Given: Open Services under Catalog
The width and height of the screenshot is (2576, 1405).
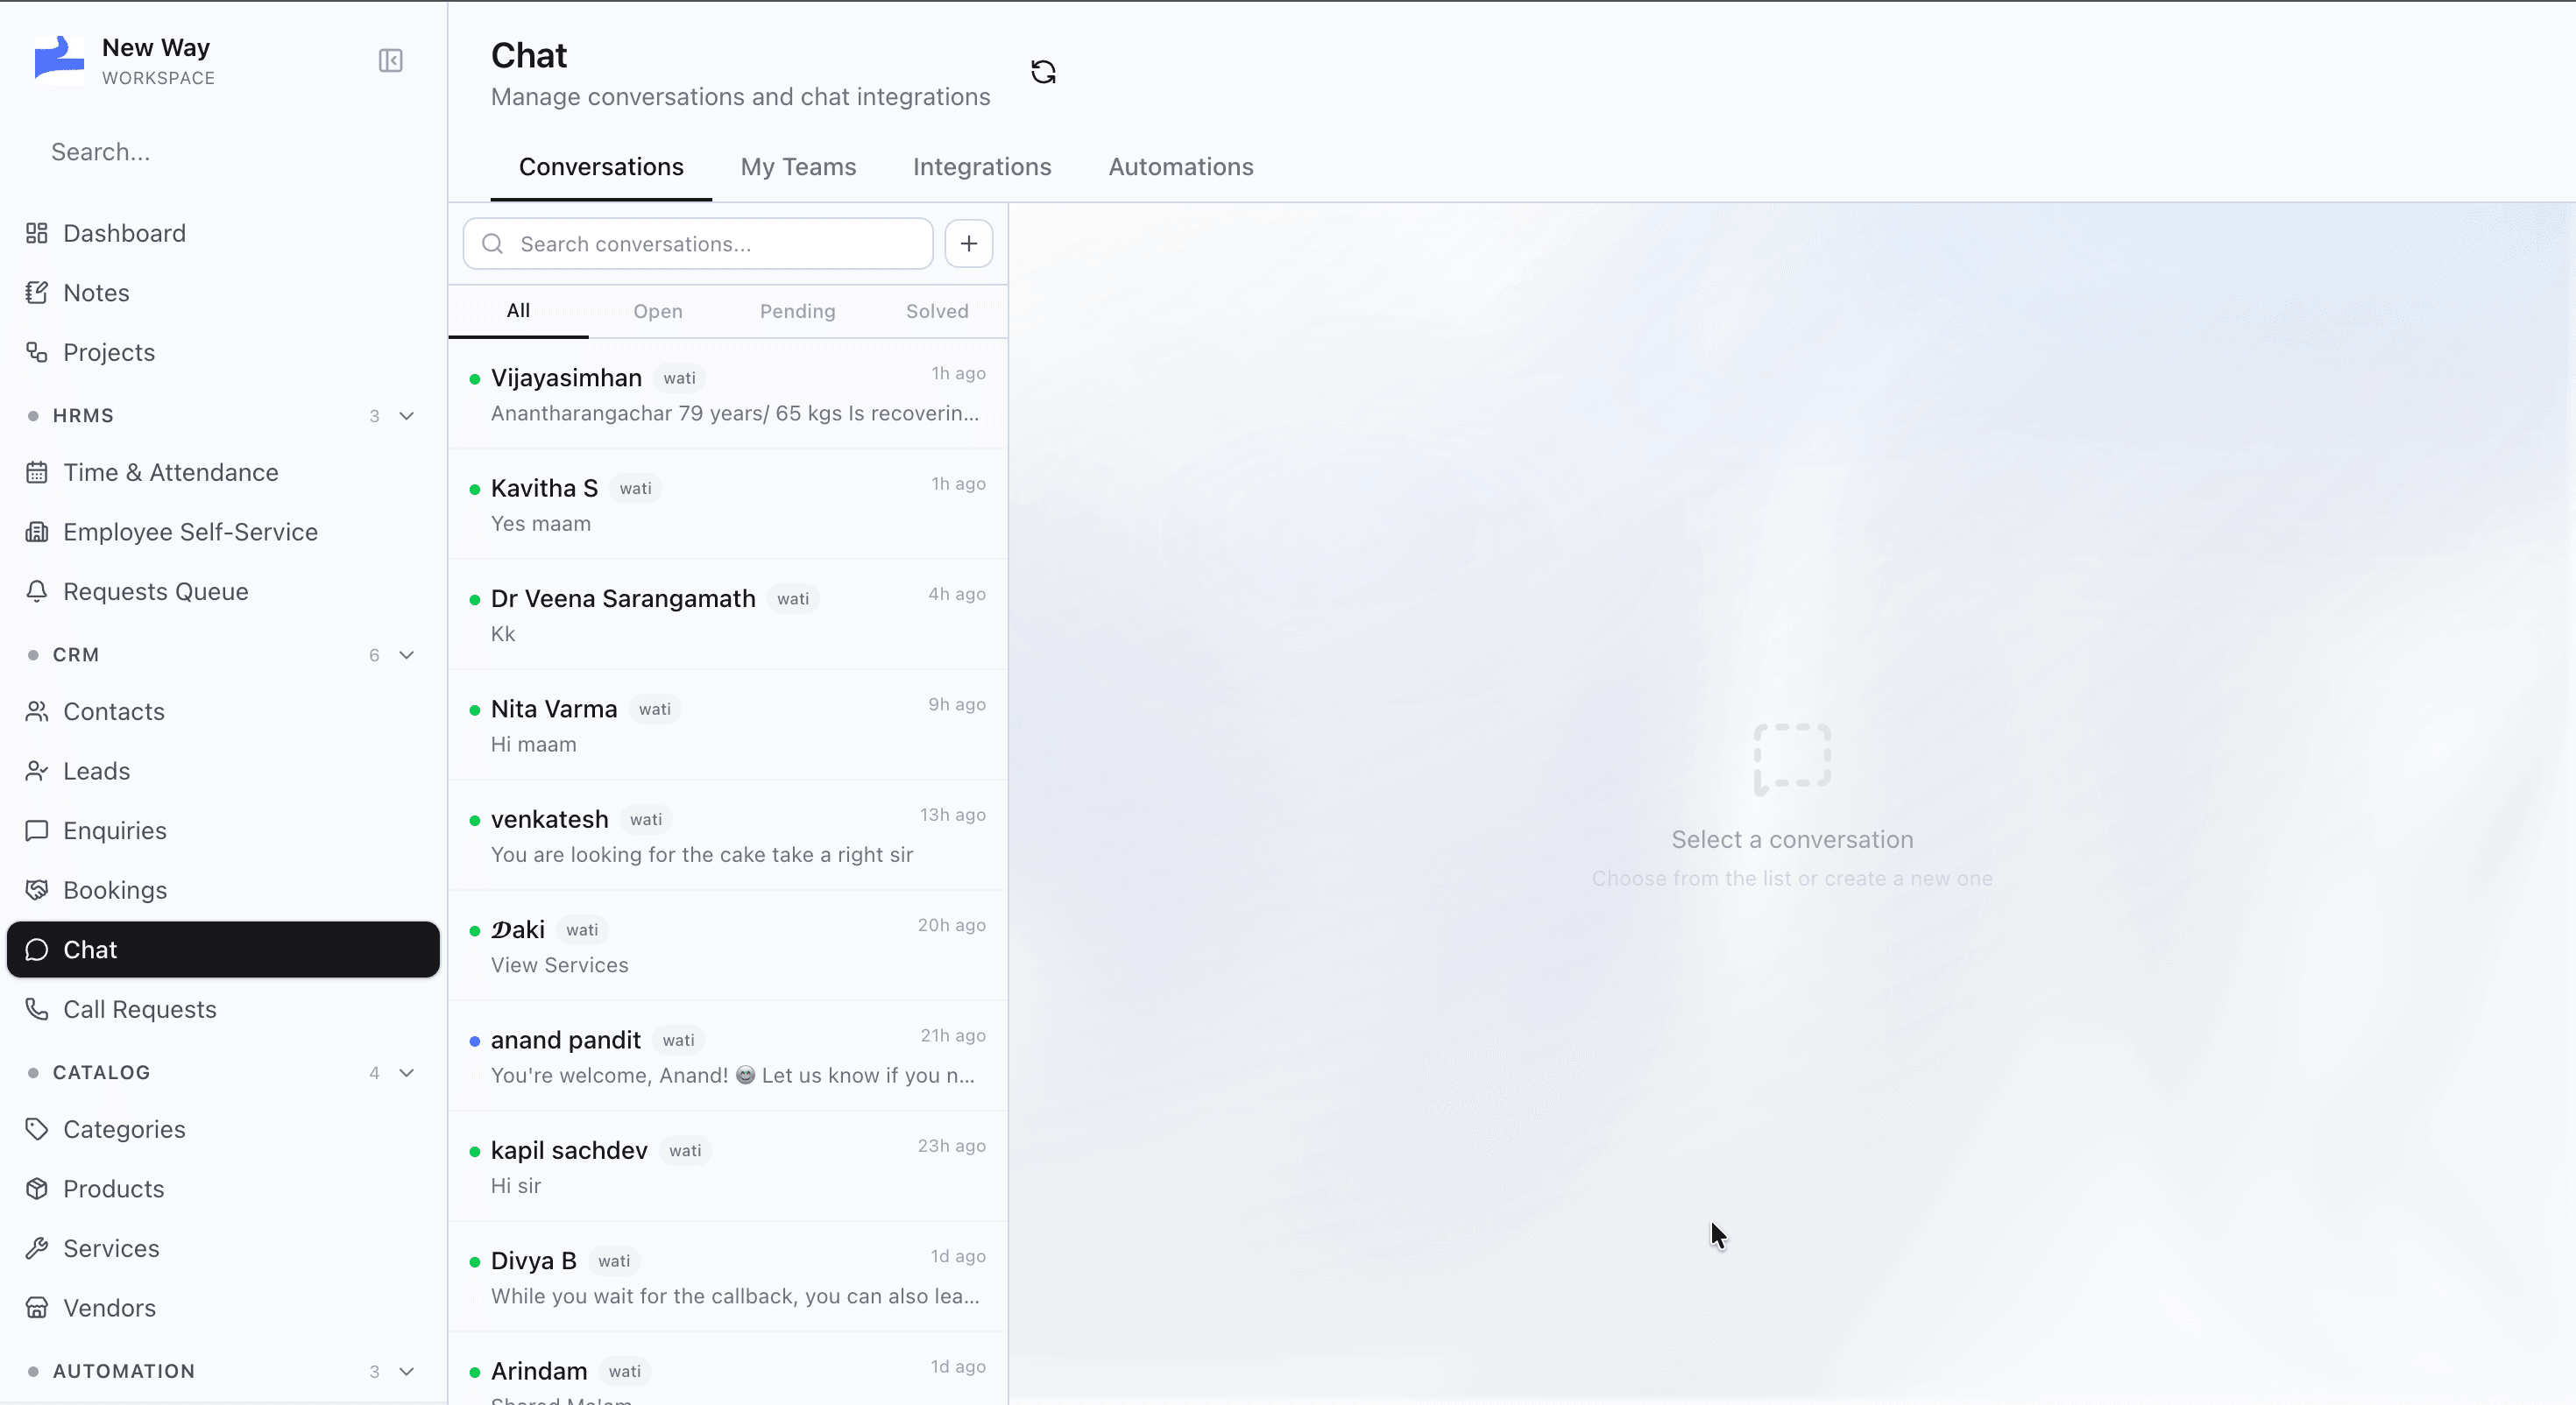Looking at the screenshot, I should 223,1249.
